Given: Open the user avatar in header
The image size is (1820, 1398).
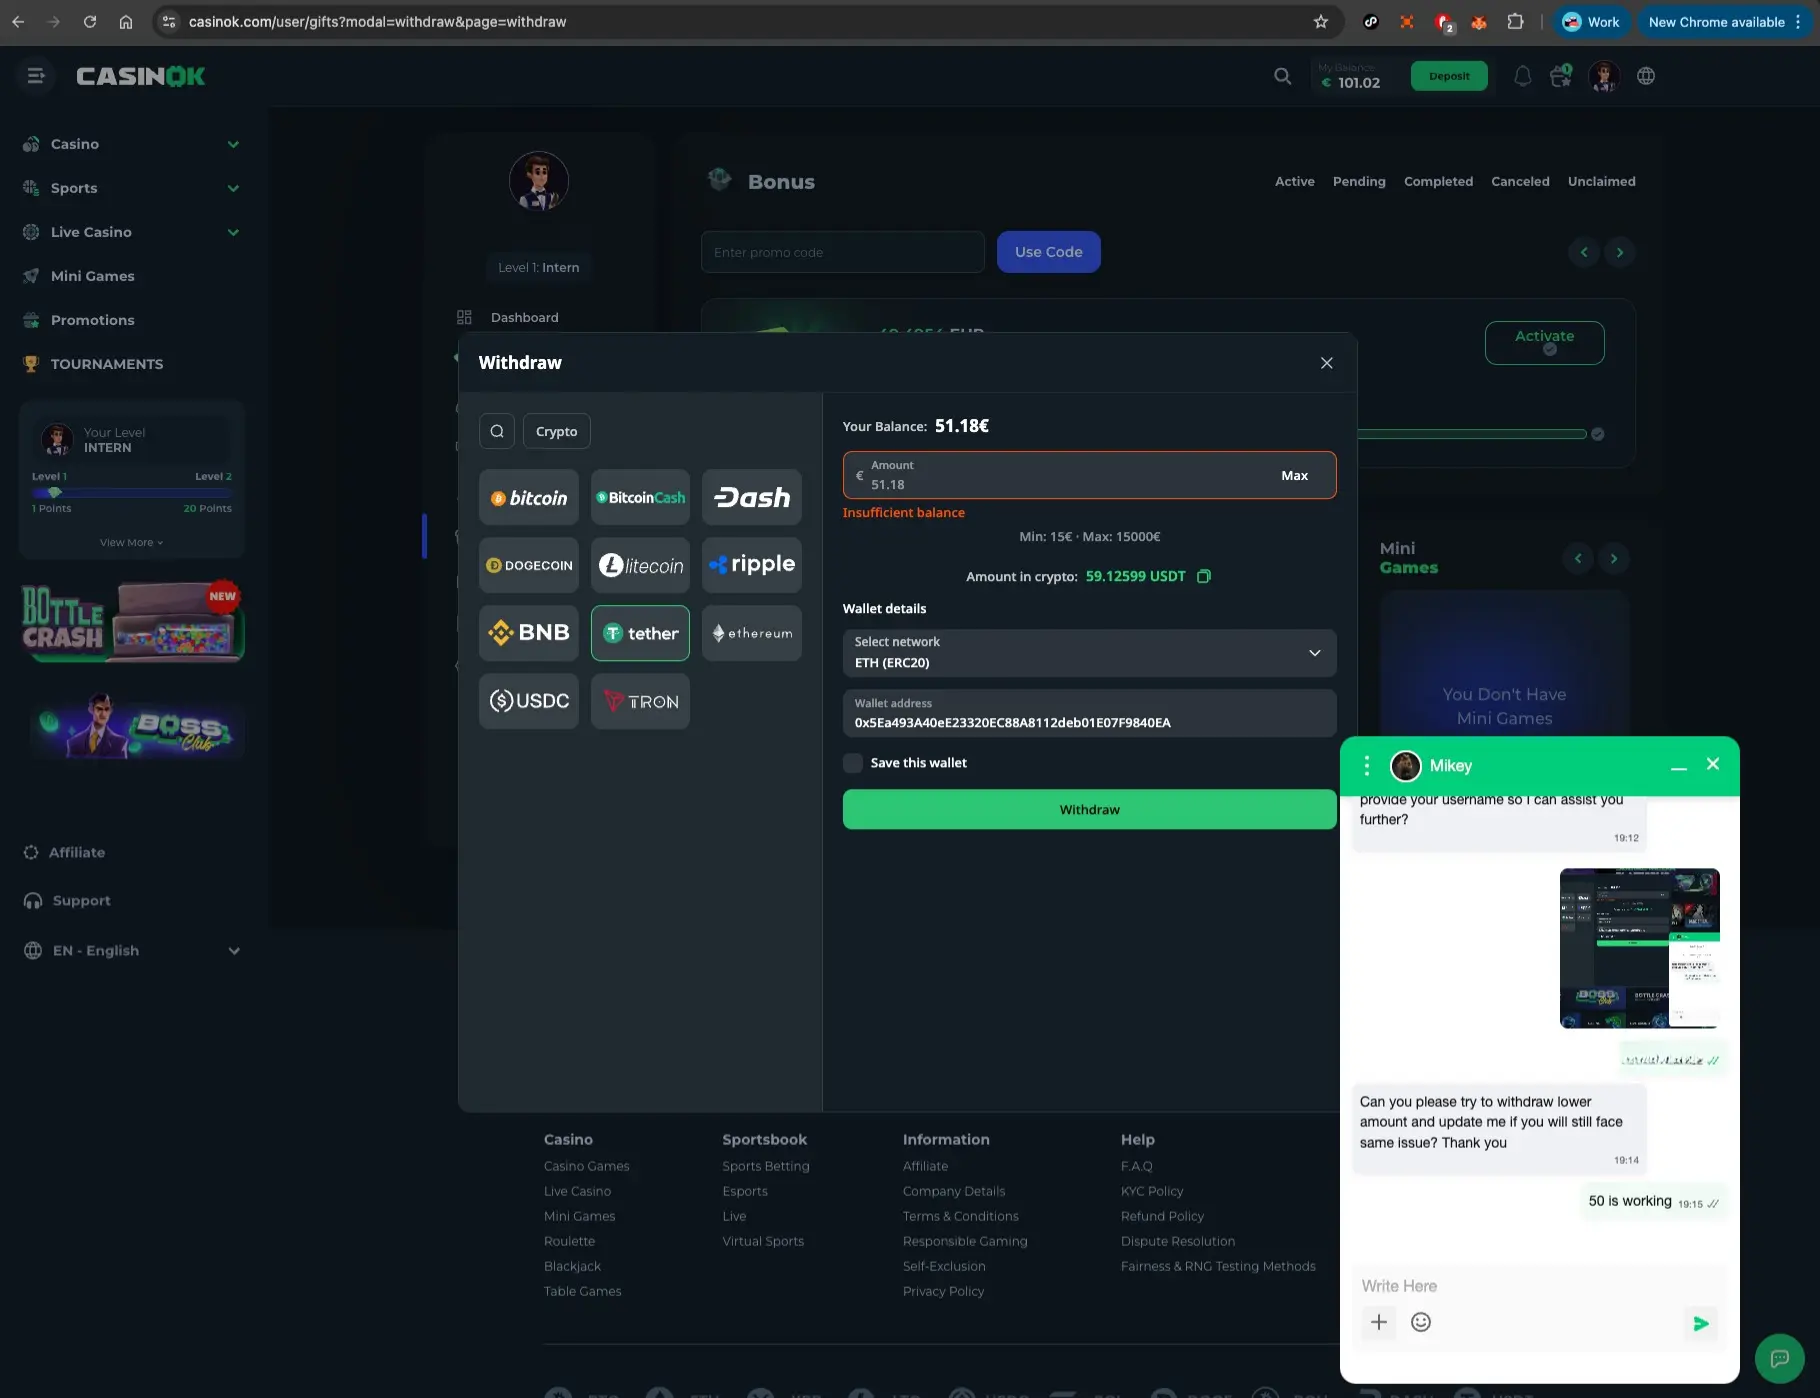Looking at the screenshot, I should click(x=1604, y=76).
